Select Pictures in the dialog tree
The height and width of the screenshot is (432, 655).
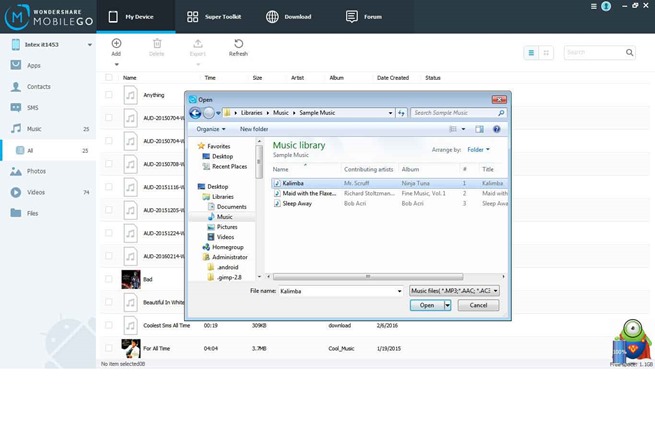point(226,227)
